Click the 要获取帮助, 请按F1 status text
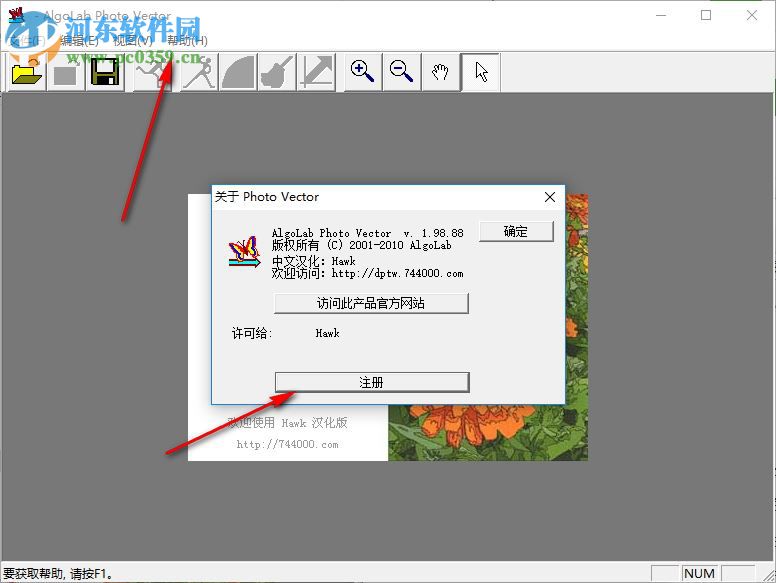The image size is (776, 583). pos(58,574)
